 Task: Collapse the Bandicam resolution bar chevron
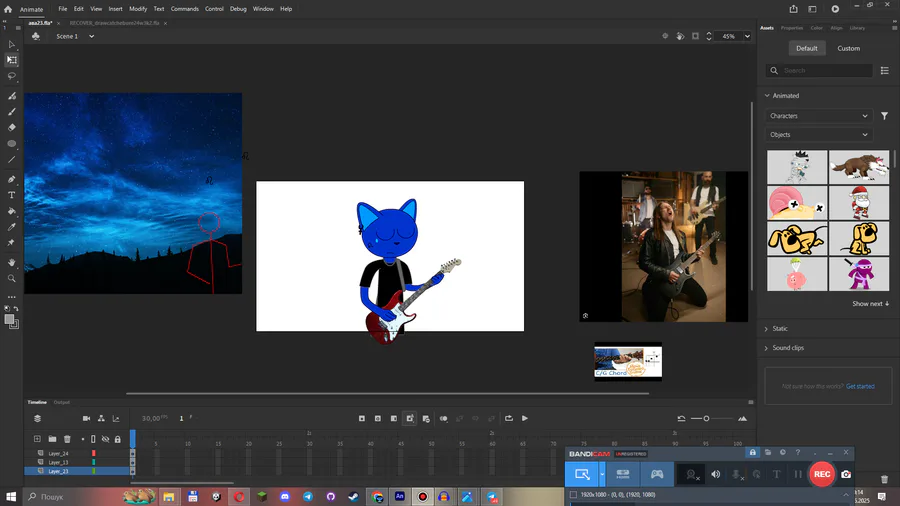pyautogui.click(x=845, y=495)
